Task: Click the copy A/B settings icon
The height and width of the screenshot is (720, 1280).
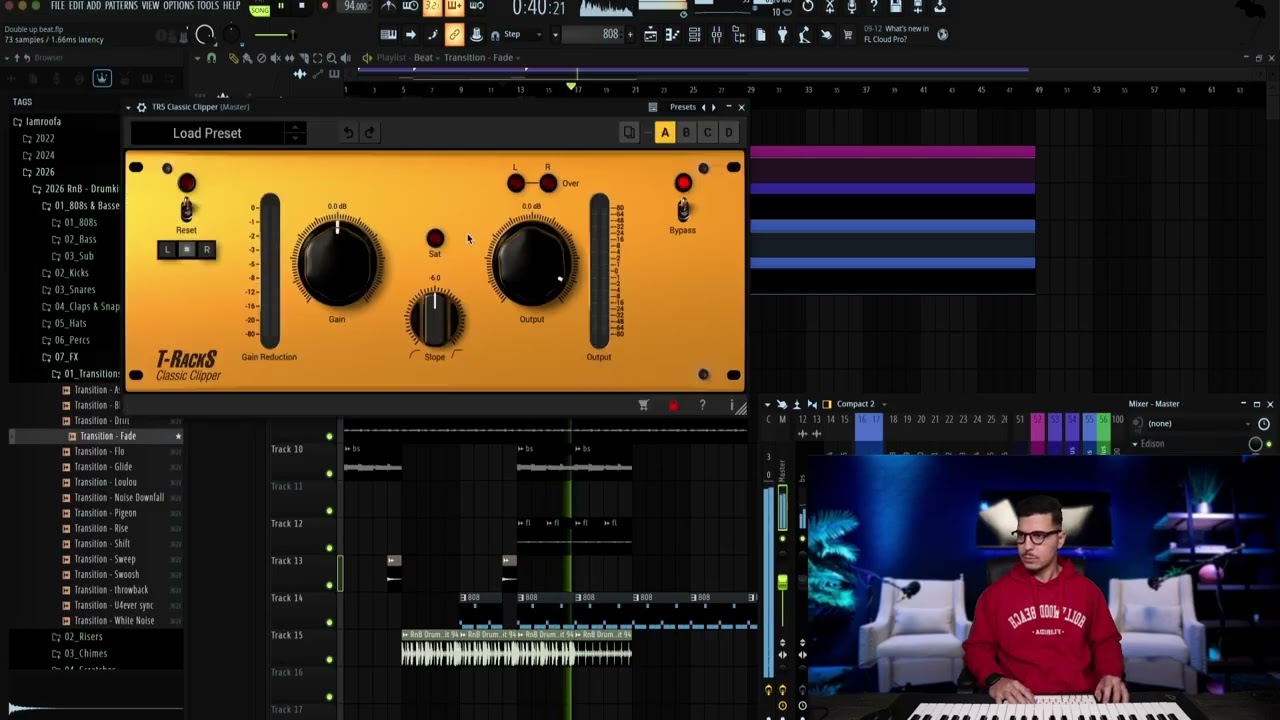Action: [x=629, y=132]
